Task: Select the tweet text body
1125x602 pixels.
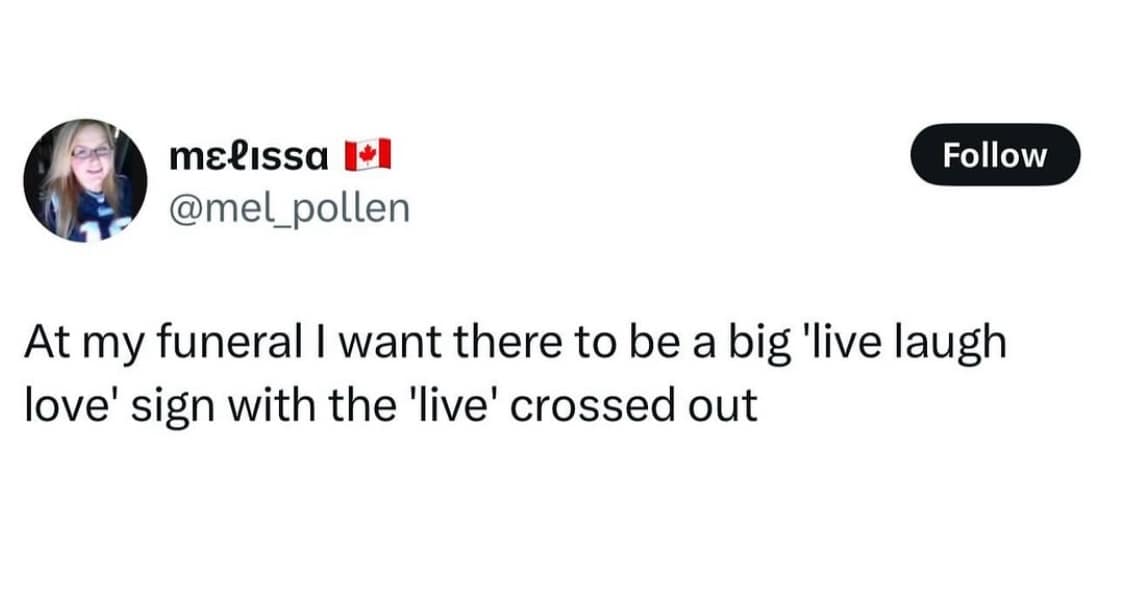Action: (x=520, y=372)
